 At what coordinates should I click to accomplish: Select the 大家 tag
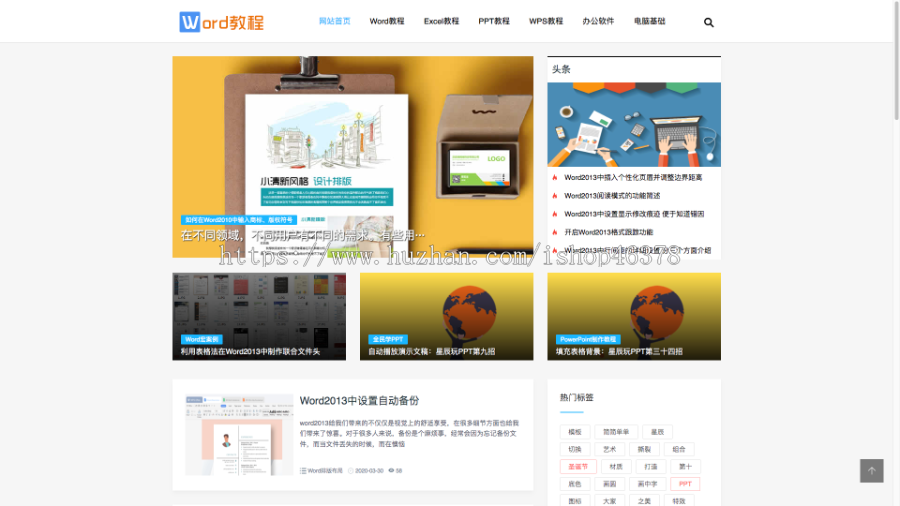tap(610, 501)
